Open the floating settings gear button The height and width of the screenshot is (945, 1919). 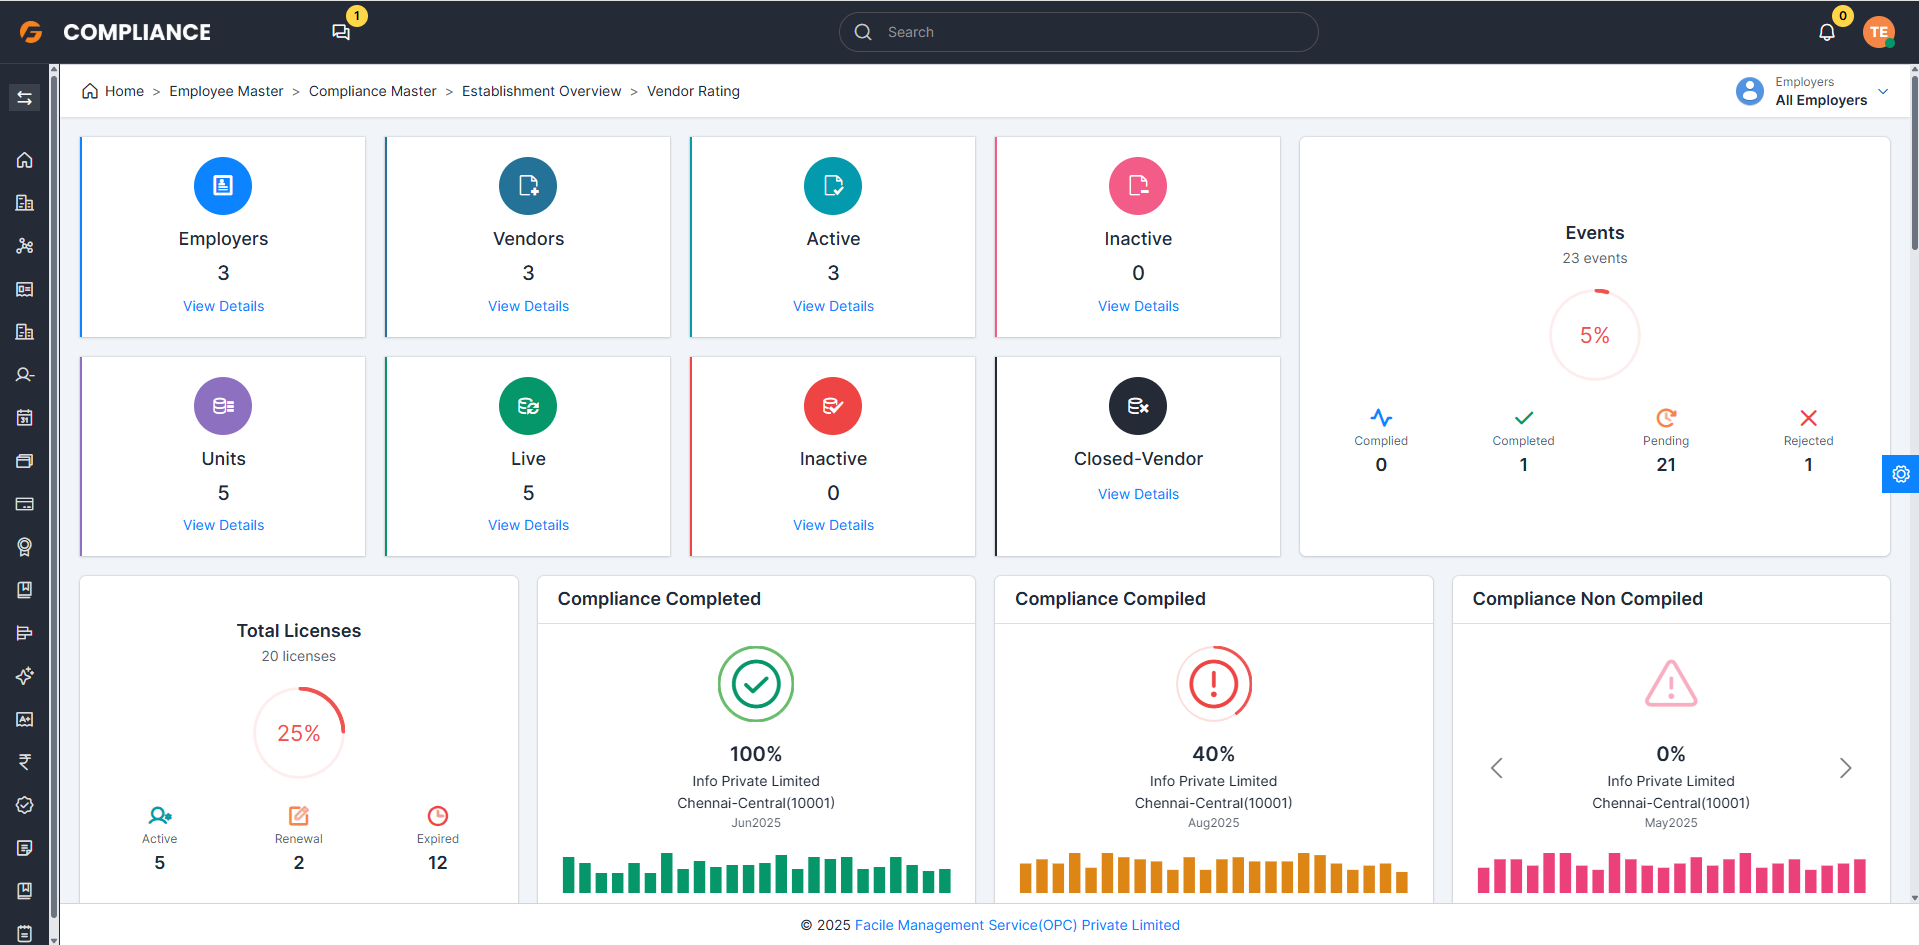click(1900, 474)
